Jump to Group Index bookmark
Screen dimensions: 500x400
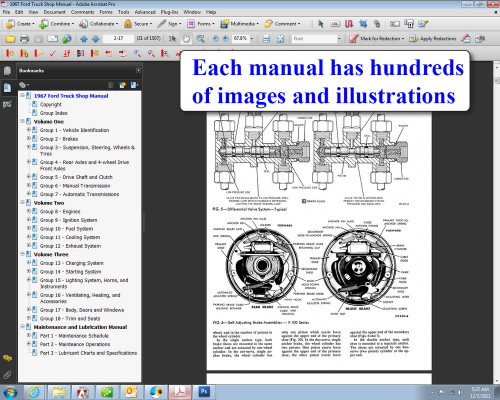[54, 113]
